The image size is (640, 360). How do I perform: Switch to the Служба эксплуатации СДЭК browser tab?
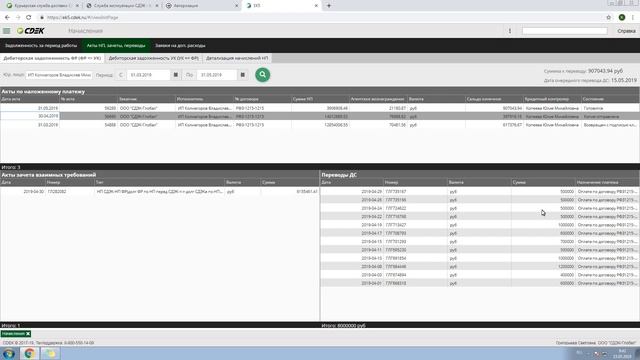point(123,6)
